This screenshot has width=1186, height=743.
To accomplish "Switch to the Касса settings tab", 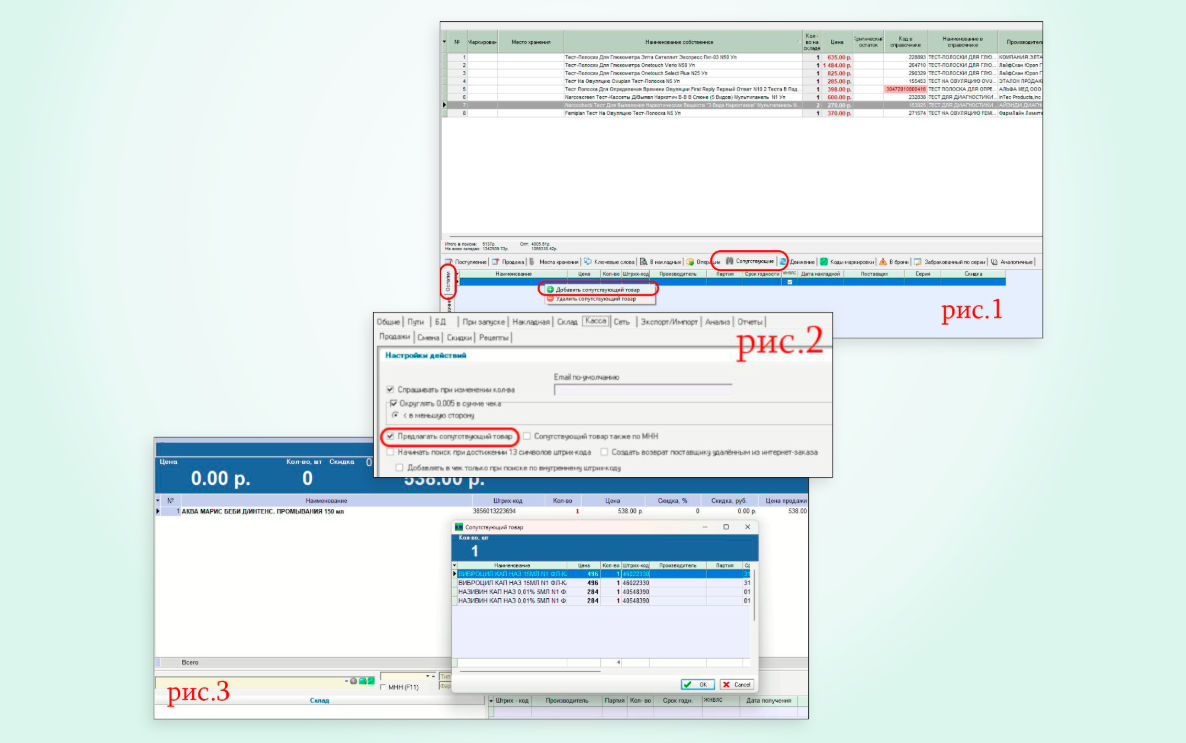I will click(x=596, y=322).
